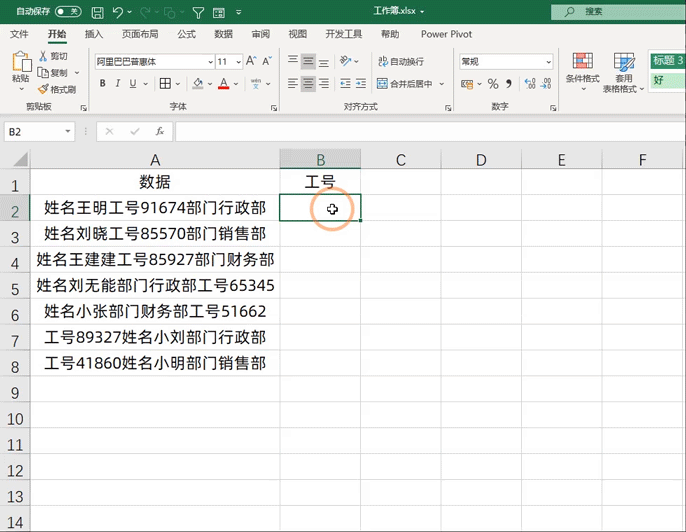Click the 剪切 scissors button
686x532 pixels.
[x=53, y=56]
